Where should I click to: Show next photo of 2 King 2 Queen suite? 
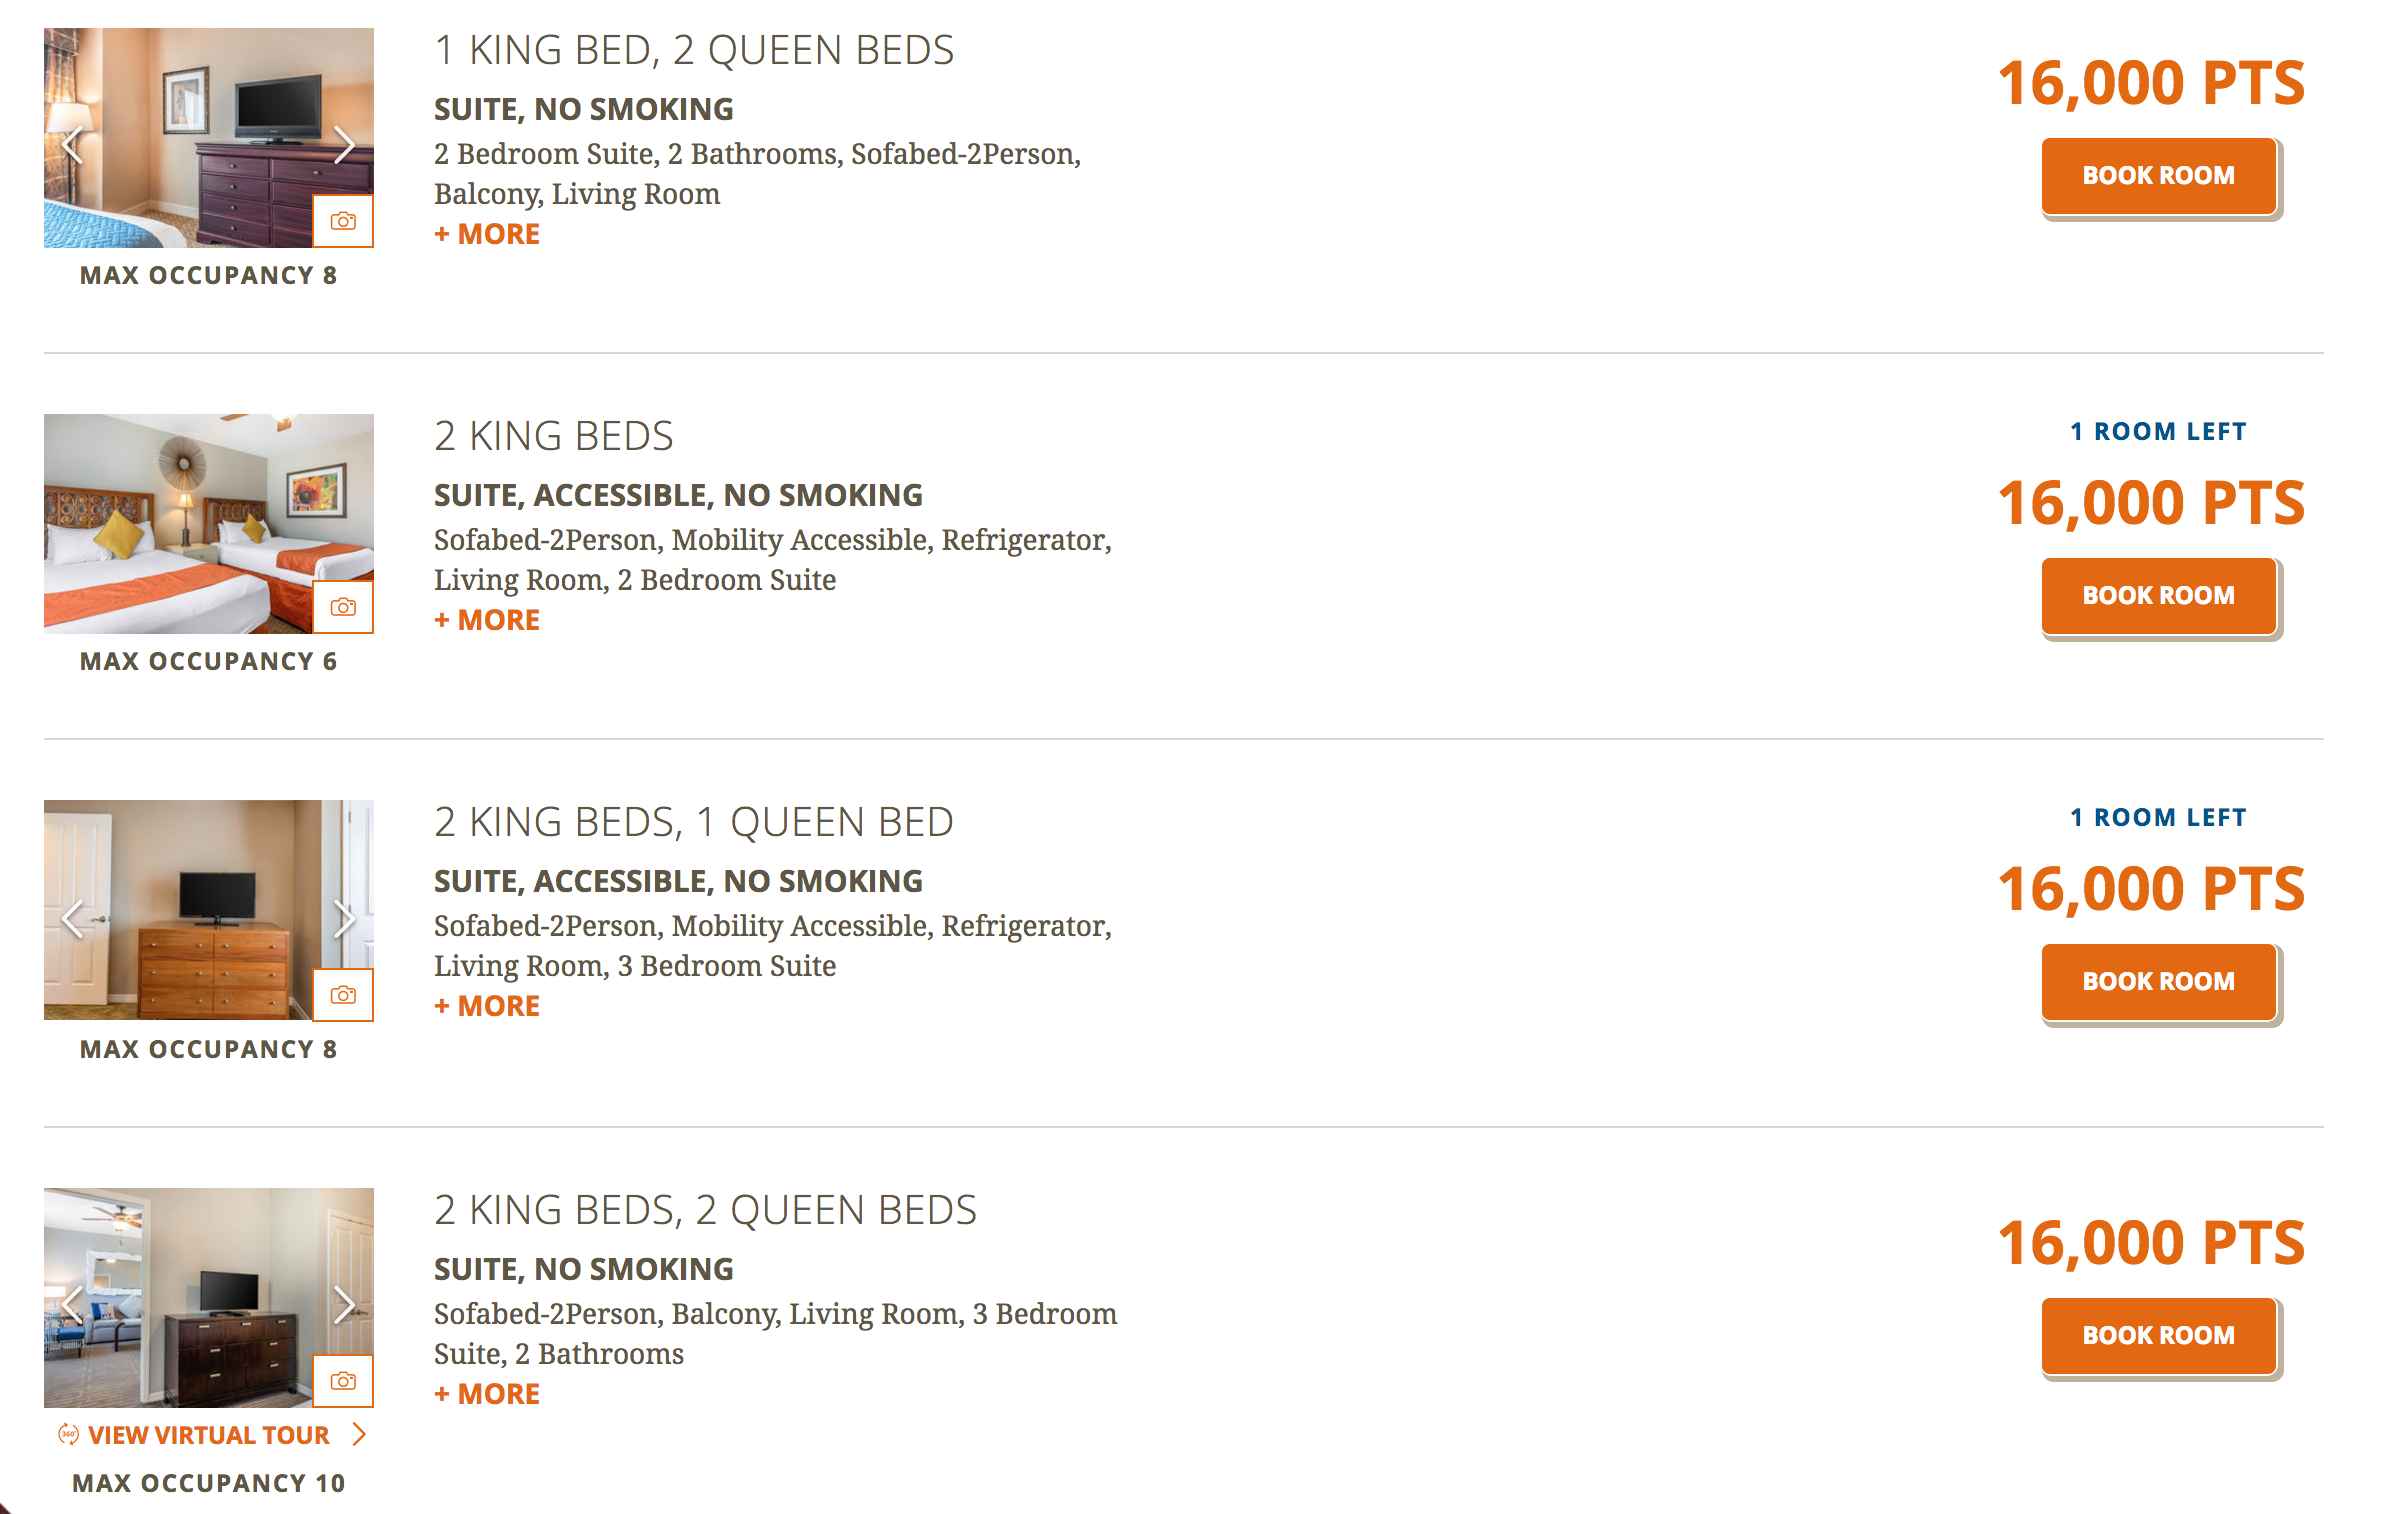pyautogui.click(x=344, y=1305)
